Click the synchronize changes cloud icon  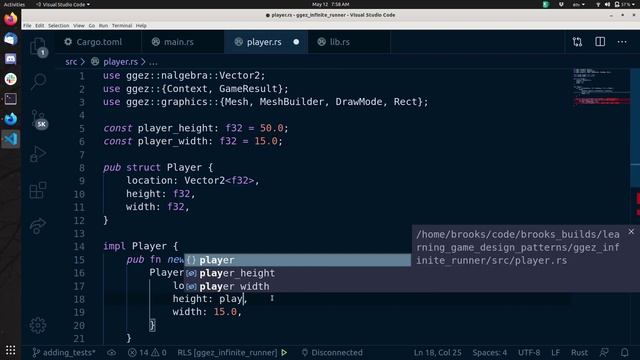pos(111,353)
